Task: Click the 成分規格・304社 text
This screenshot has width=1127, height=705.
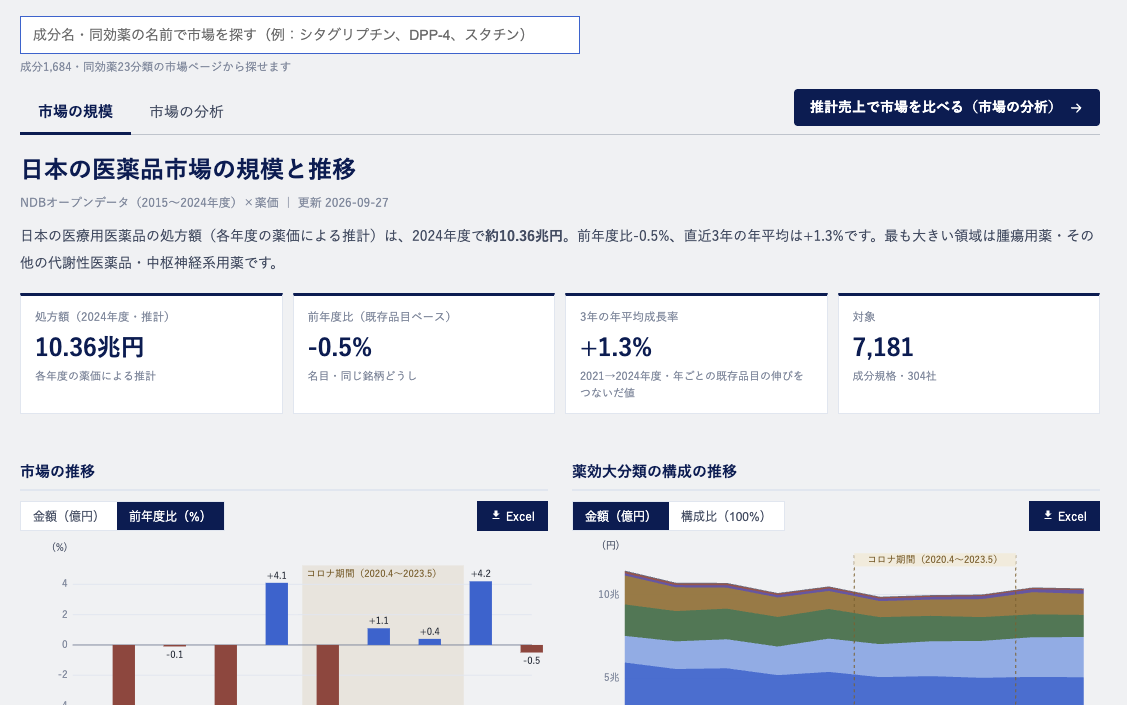Action: coord(894,376)
